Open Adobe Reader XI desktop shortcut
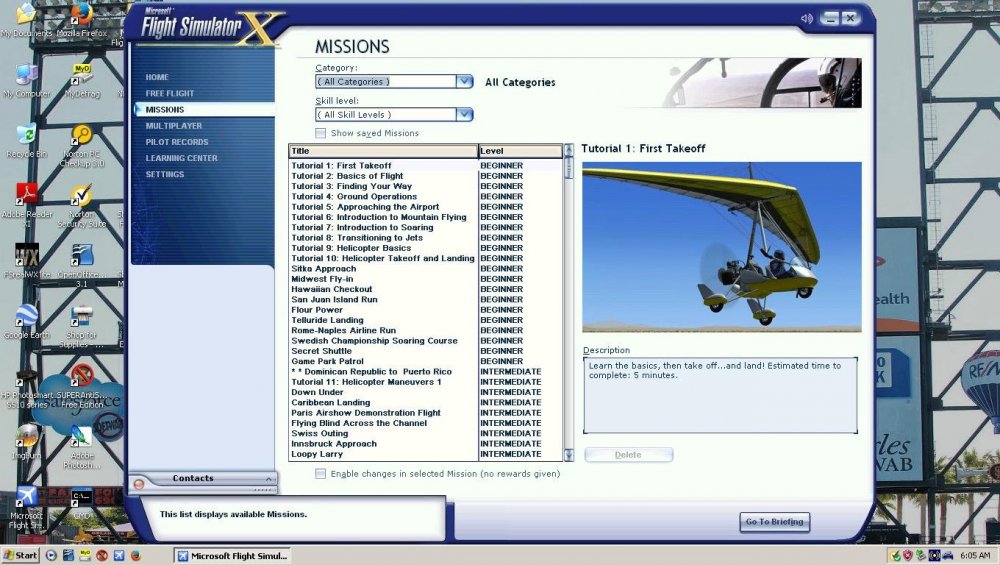This screenshot has height=565, width=1000. click(x=26, y=205)
